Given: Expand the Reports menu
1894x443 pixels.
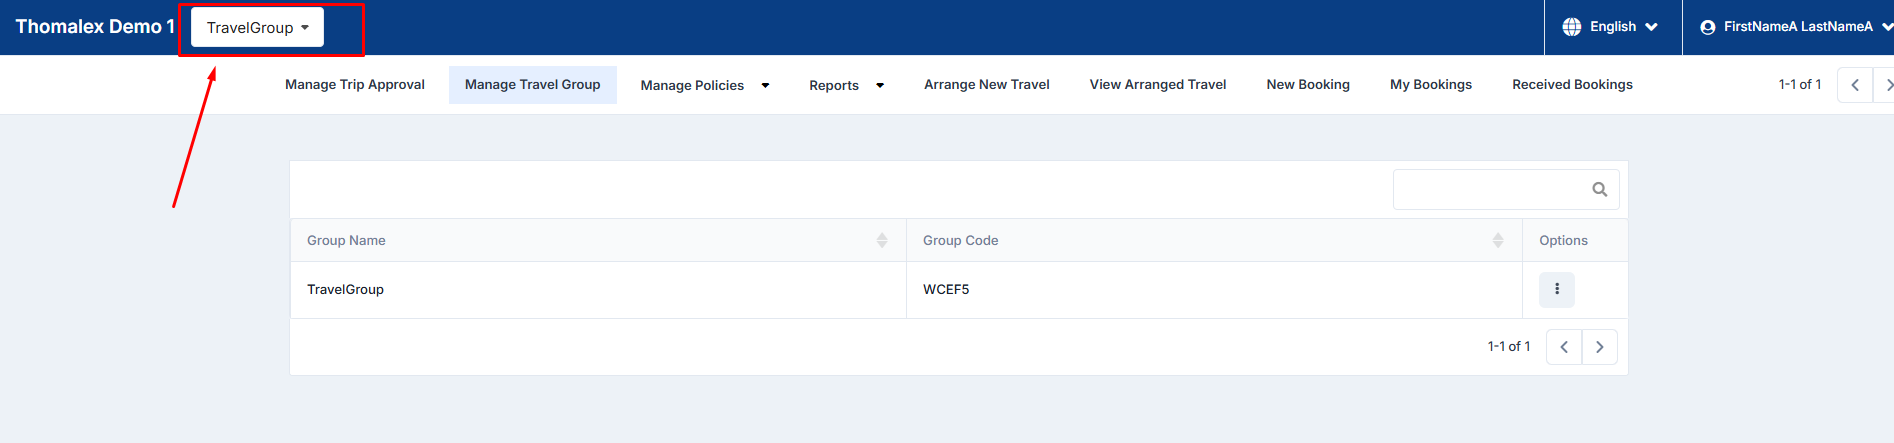Looking at the screenshot, I should 847,85.
